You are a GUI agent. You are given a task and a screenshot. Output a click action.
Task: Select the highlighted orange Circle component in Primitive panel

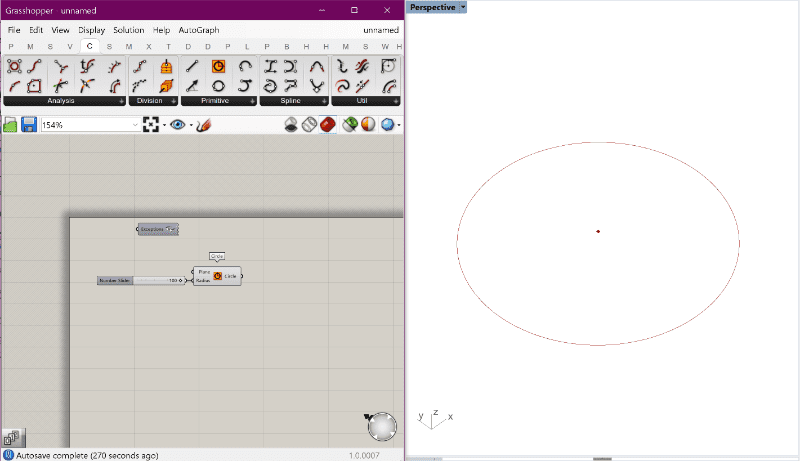[218, 66]
